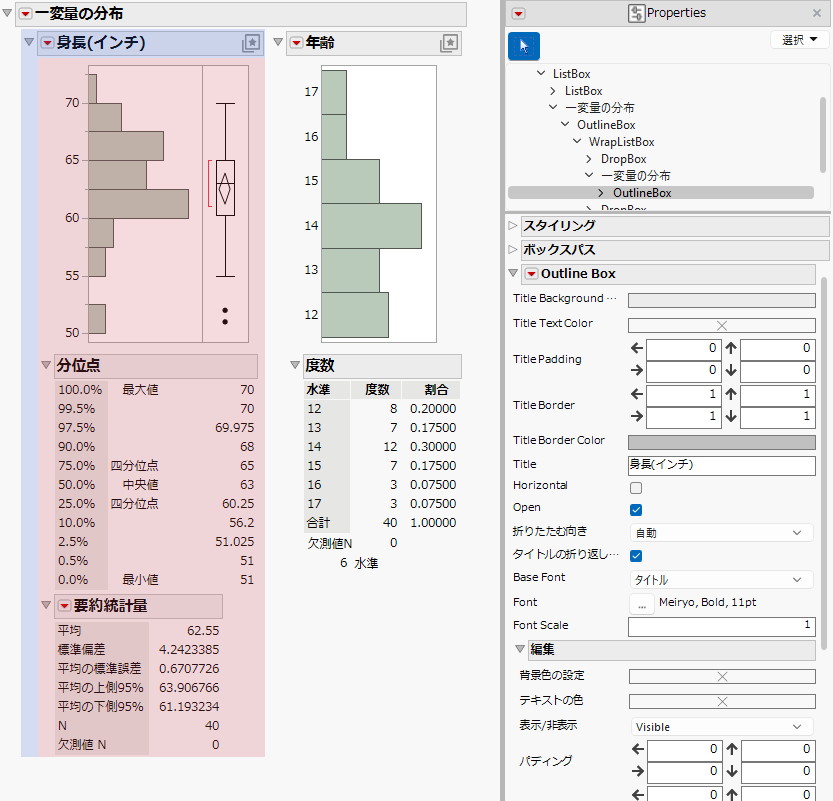Collapse the 編集 section
The image size is (833, 801).
[520, 649]
